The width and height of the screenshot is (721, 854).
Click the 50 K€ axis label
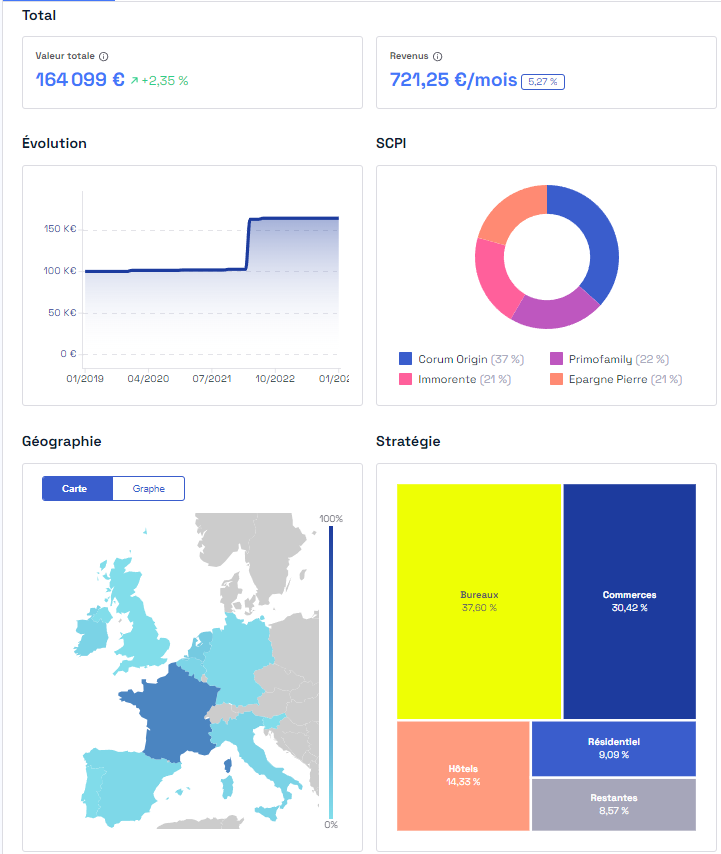point(62,313)
